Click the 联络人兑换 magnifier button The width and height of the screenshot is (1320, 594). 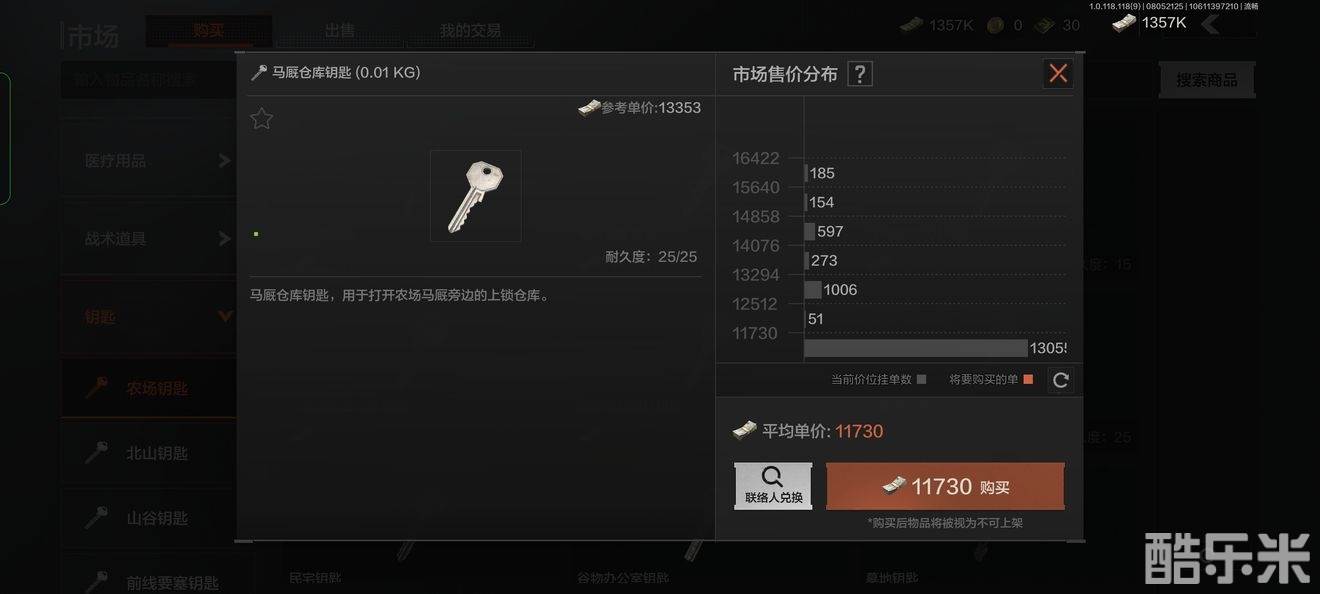[x=773, y=486]
